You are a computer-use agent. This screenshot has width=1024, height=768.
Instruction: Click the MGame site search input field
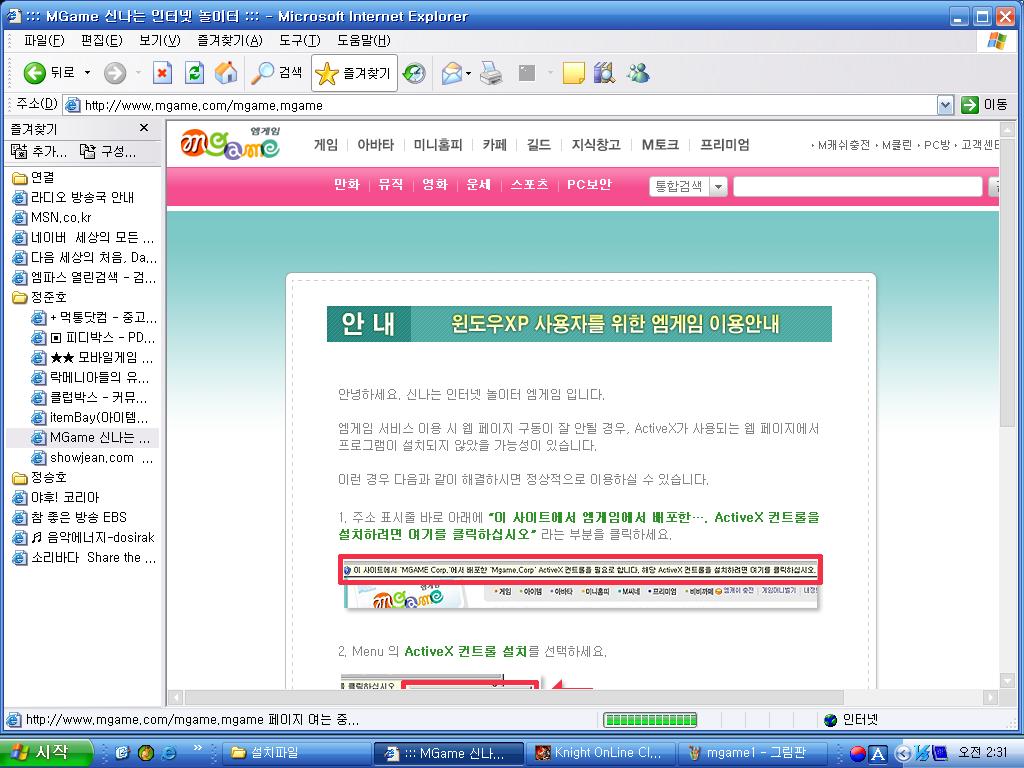click(x=857, y=187)
